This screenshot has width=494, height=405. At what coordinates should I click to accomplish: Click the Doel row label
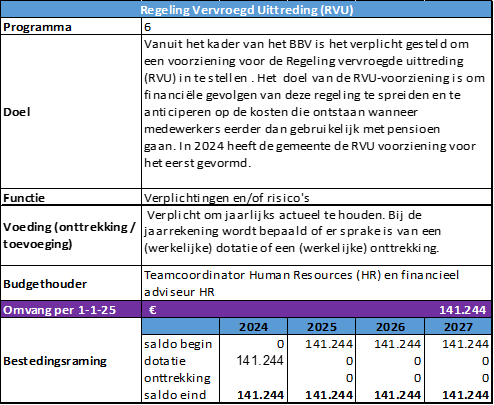tap(71, 112)
